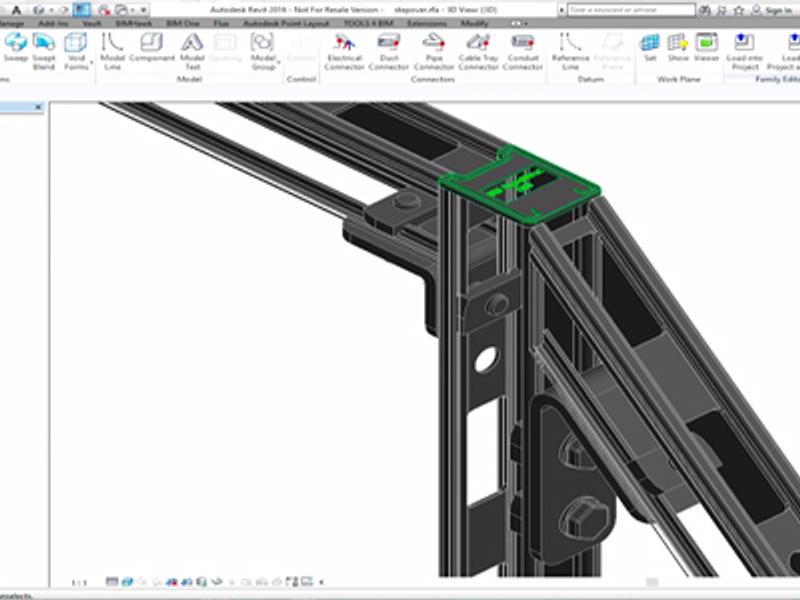Screen dimensions: 800x600
Task: Open the Add-Ins ribbon tab
Action: (54, 22)
